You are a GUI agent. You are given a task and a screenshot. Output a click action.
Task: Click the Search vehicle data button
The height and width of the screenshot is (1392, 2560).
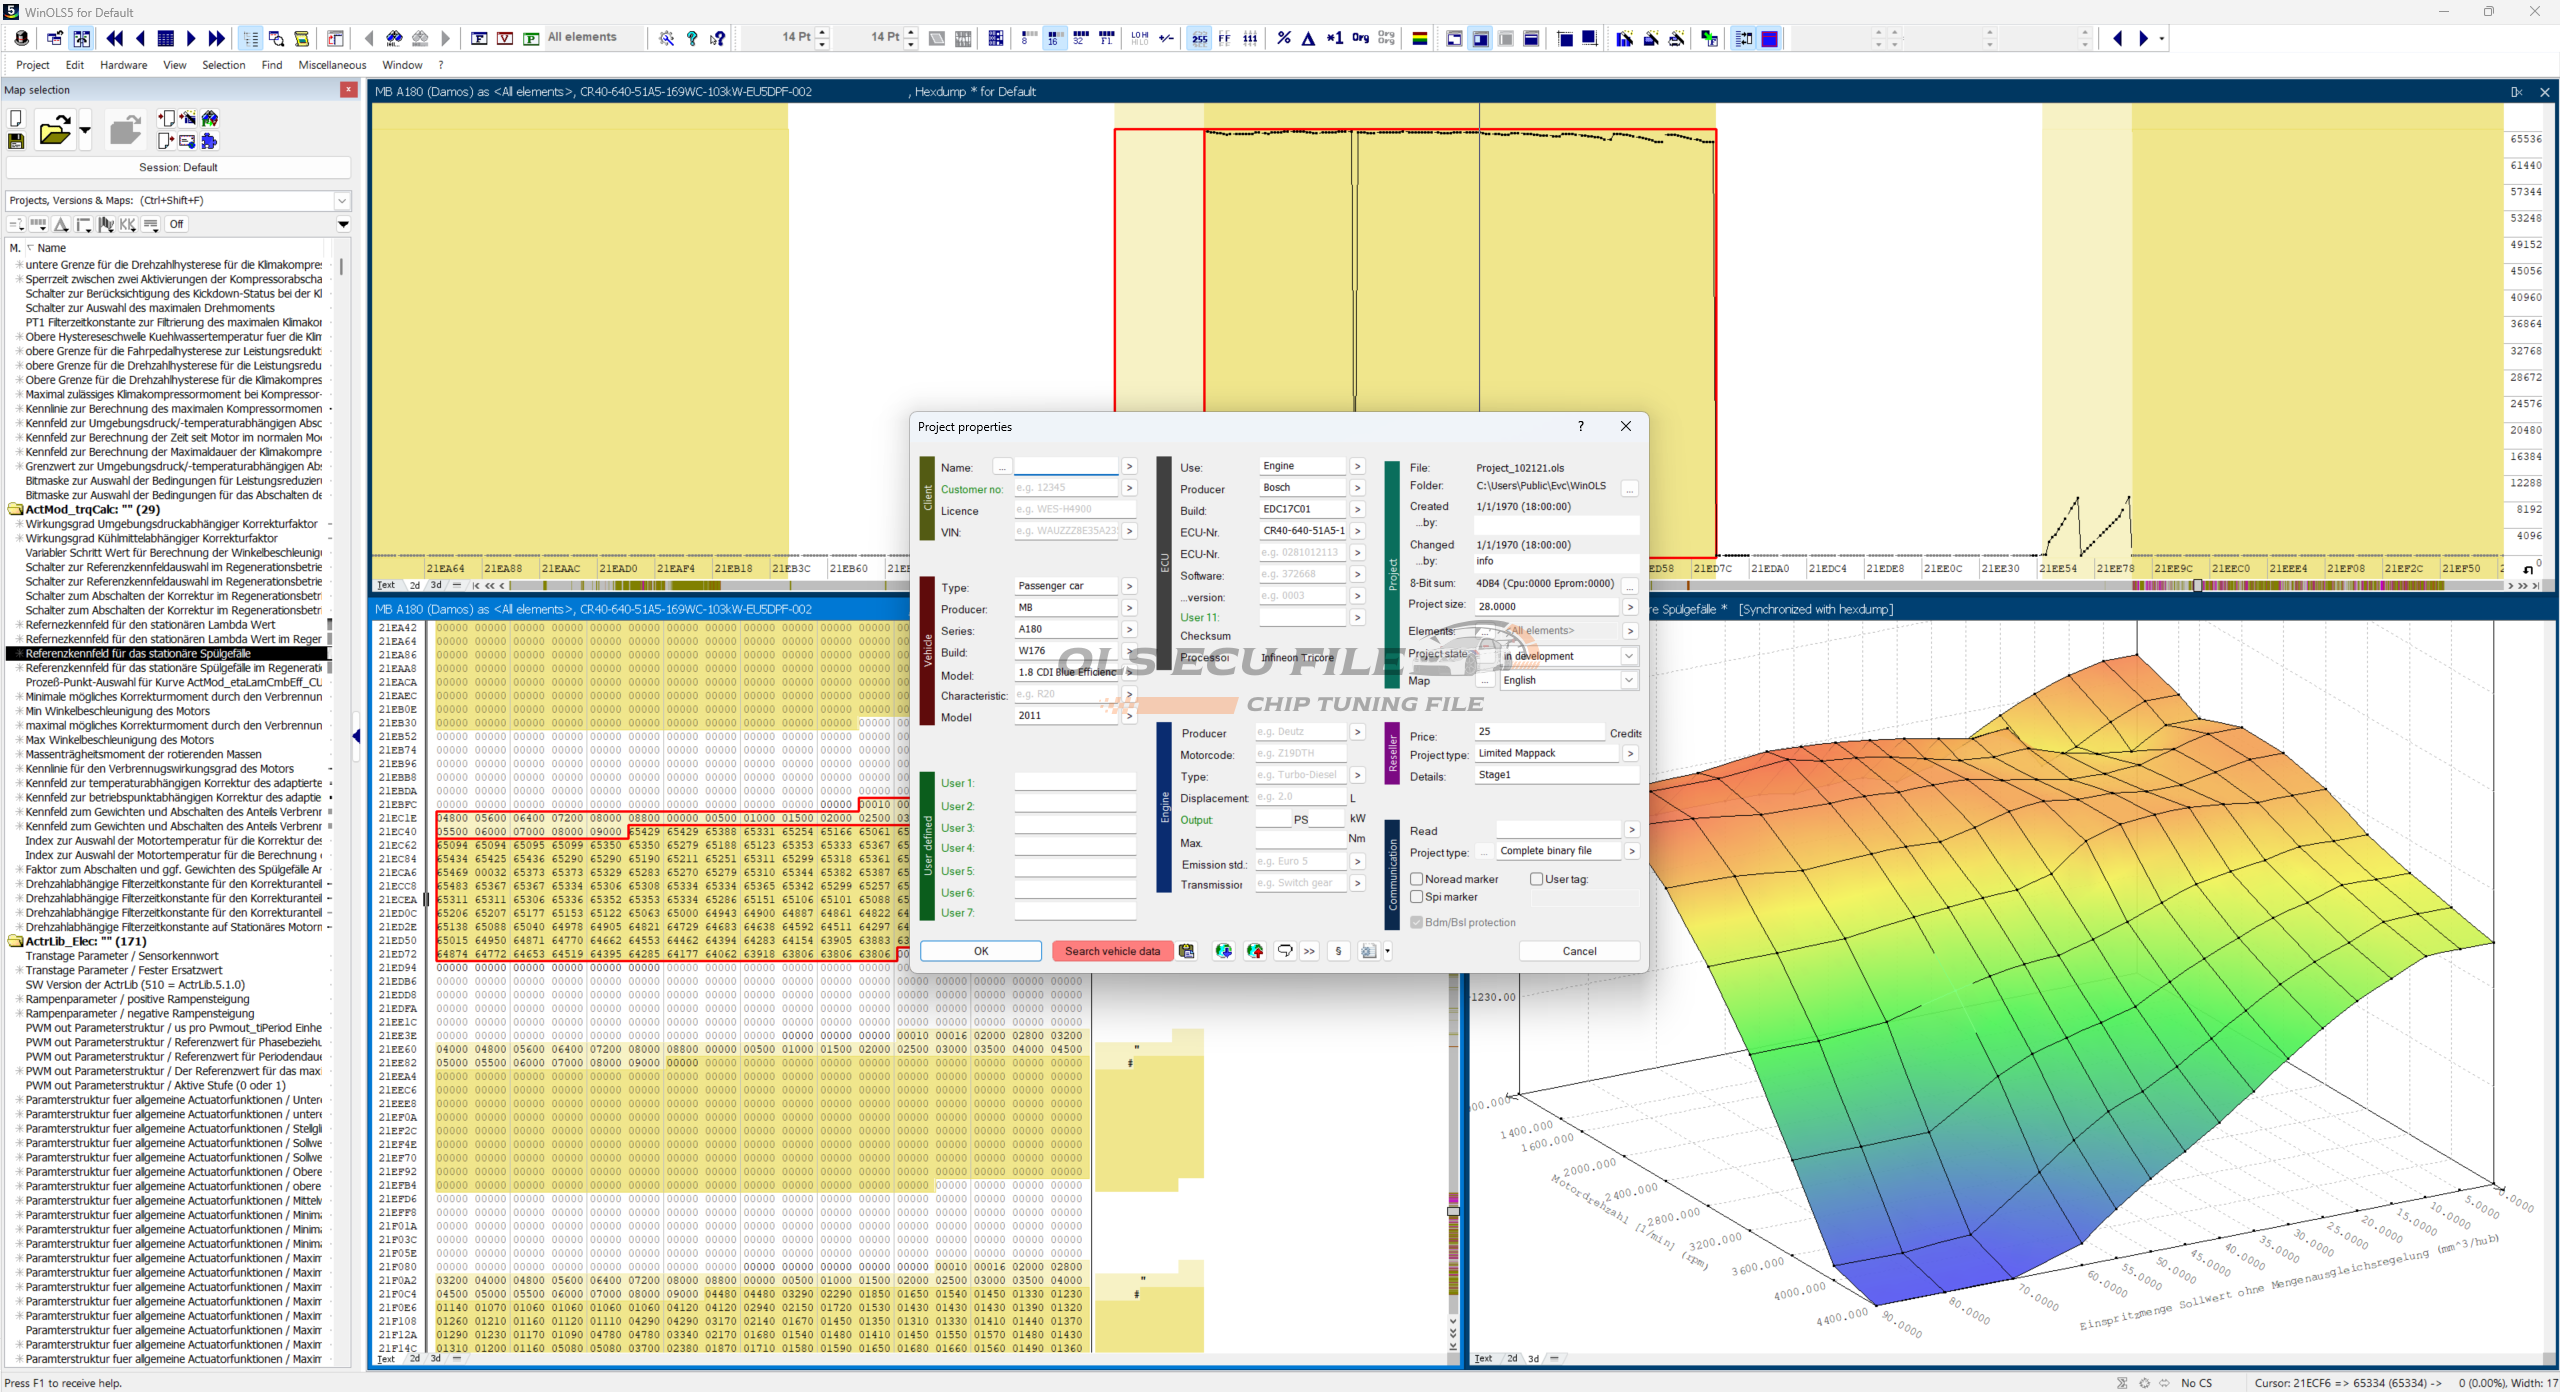1112,951
